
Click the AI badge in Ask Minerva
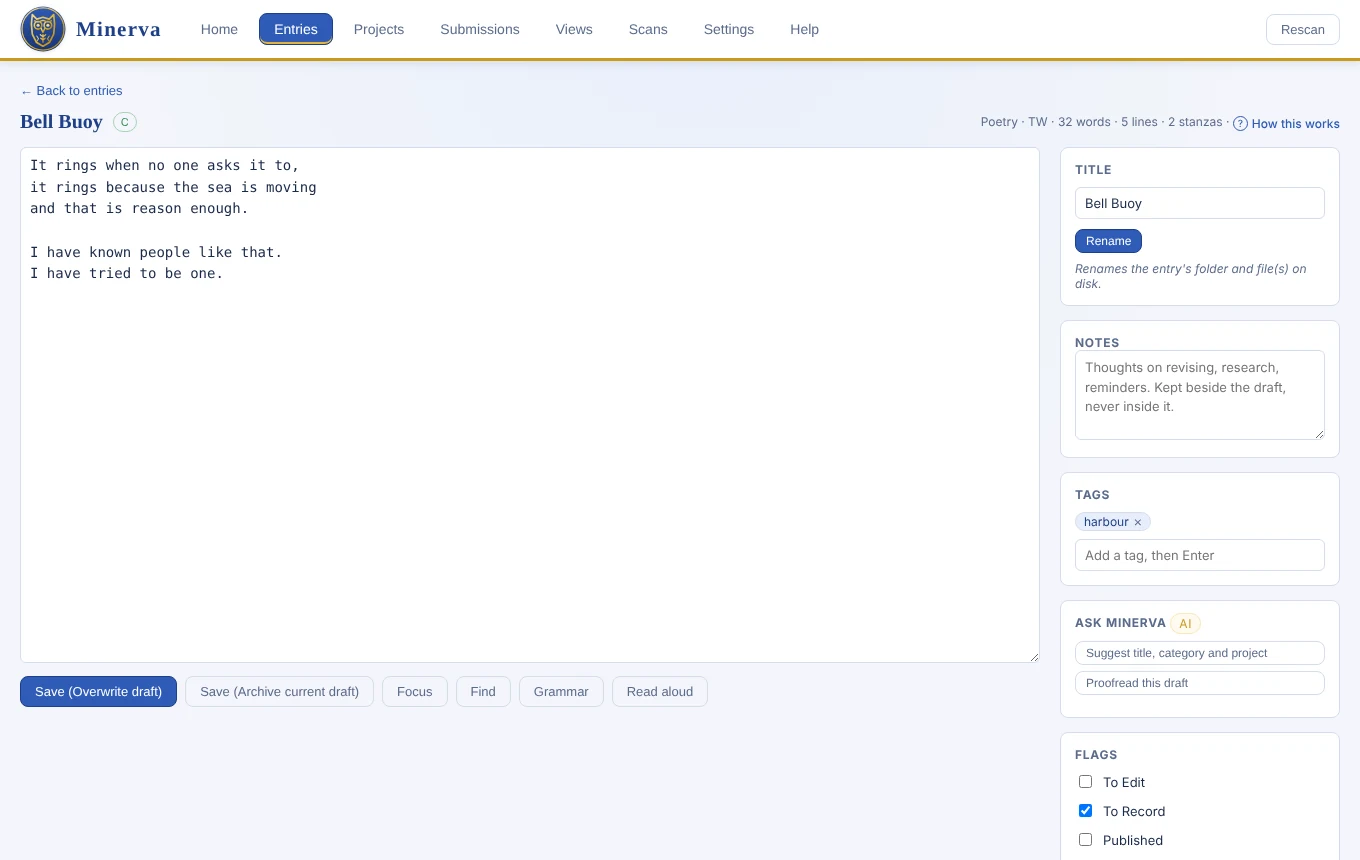pyautogui.click(x=1185, y=623)
